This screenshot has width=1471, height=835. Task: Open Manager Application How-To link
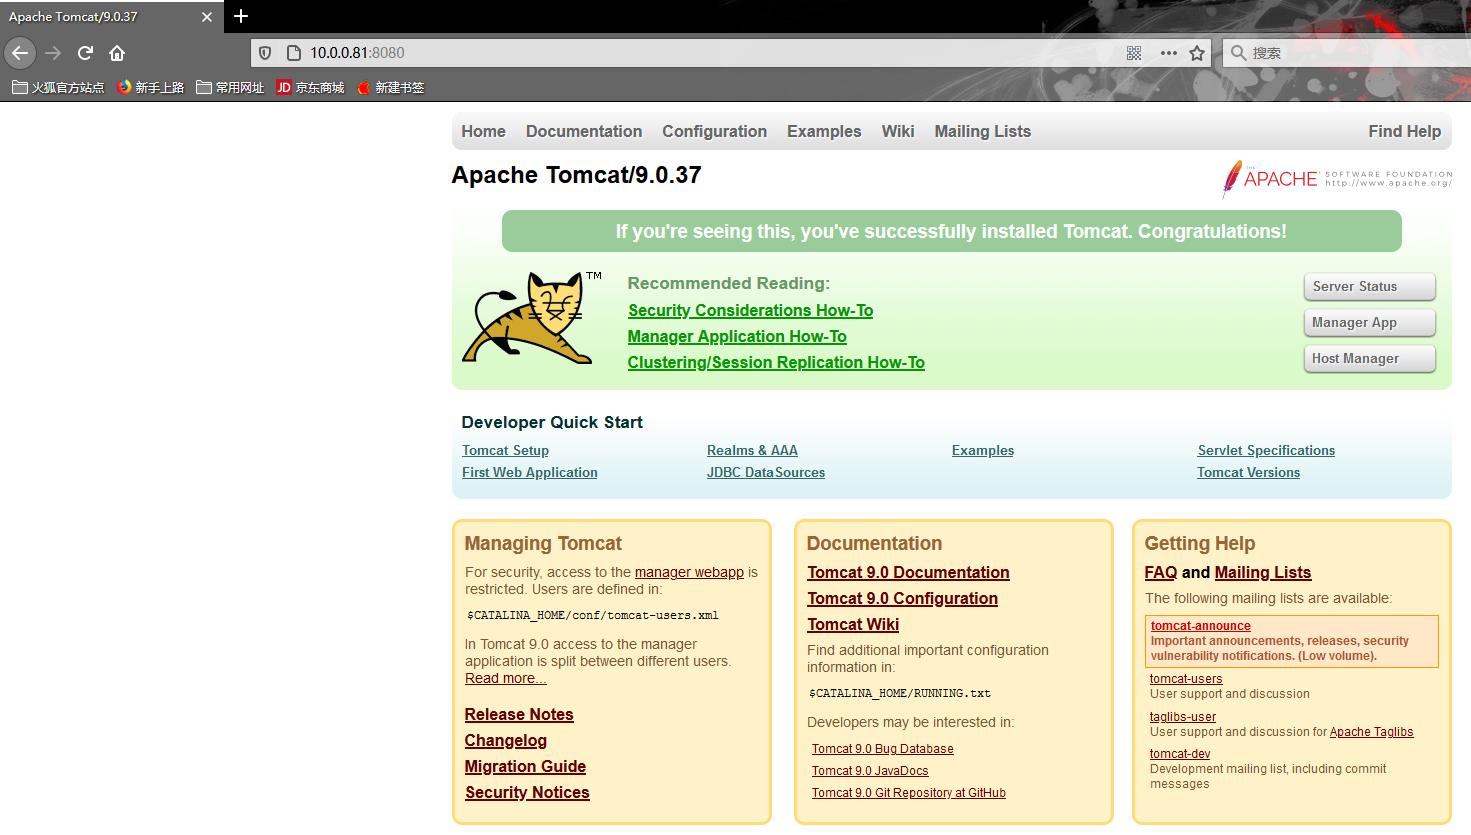click(x=737, y=336)
